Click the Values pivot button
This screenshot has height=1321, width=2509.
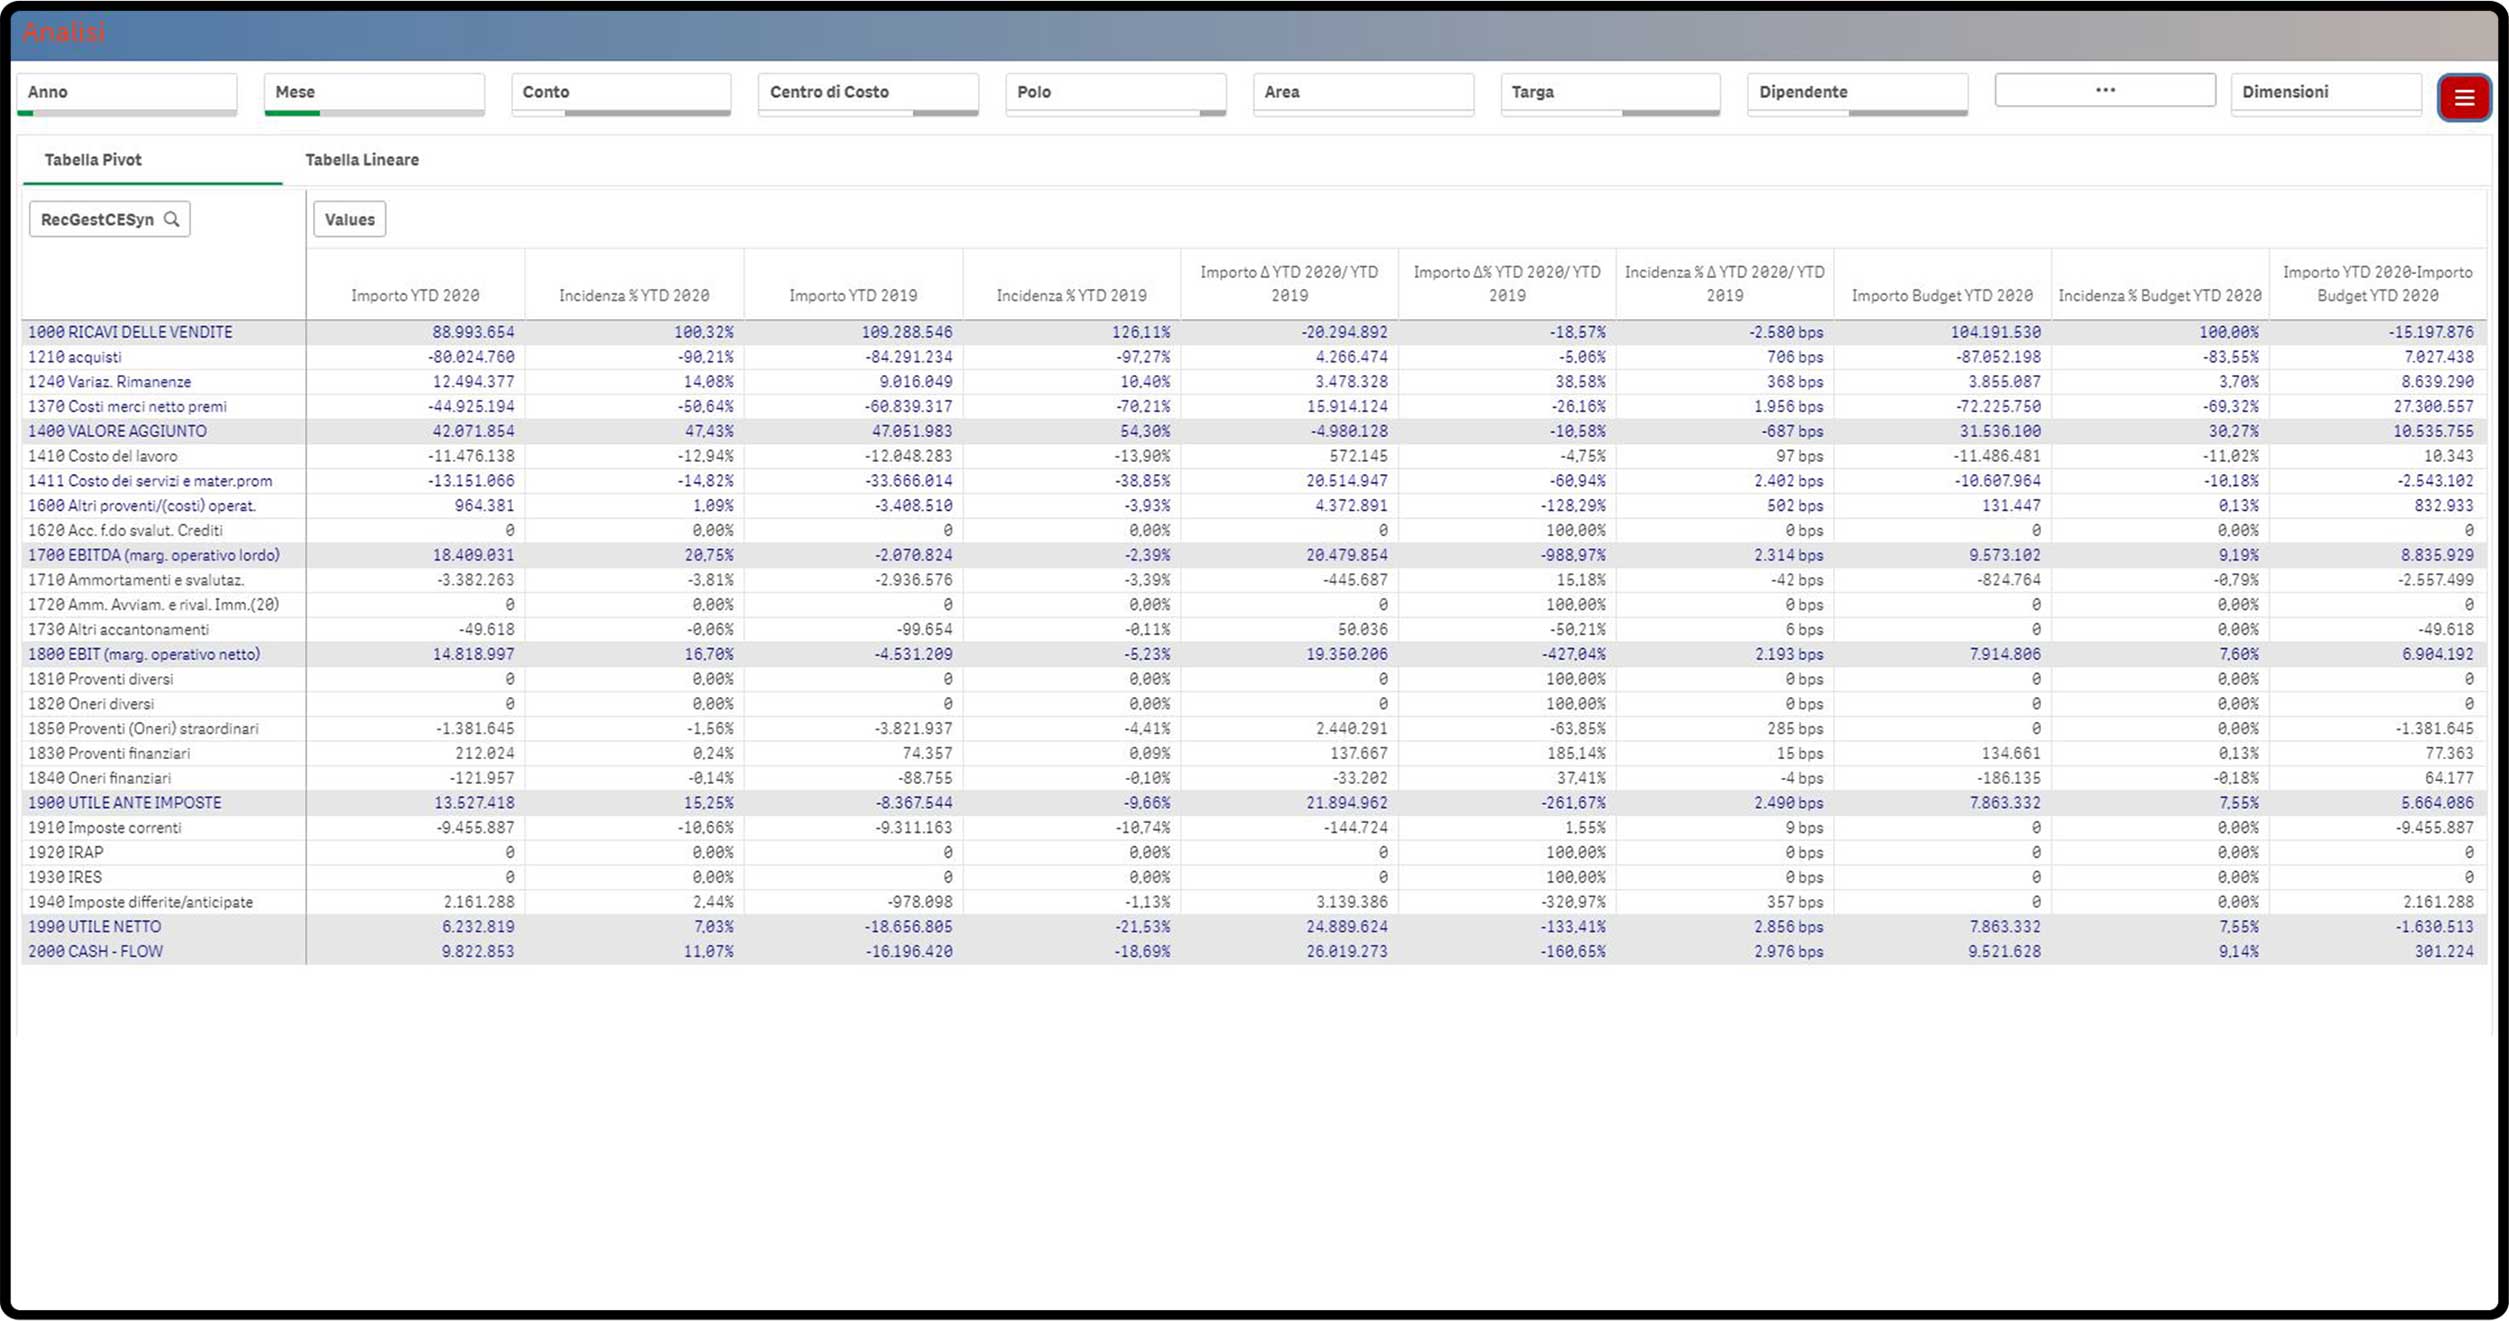tap(349, 219)
